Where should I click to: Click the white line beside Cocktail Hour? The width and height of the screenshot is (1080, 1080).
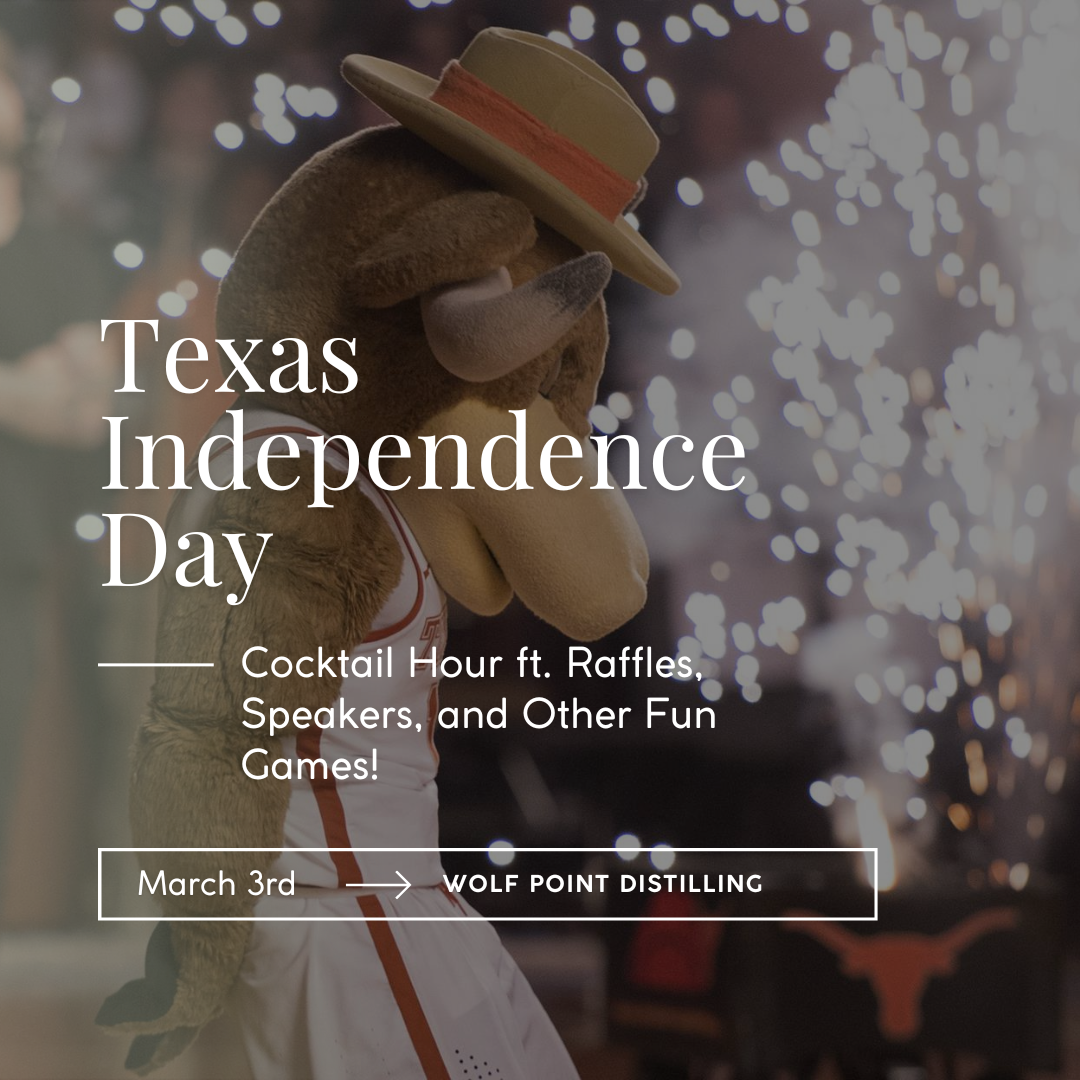tap(156, 665)
